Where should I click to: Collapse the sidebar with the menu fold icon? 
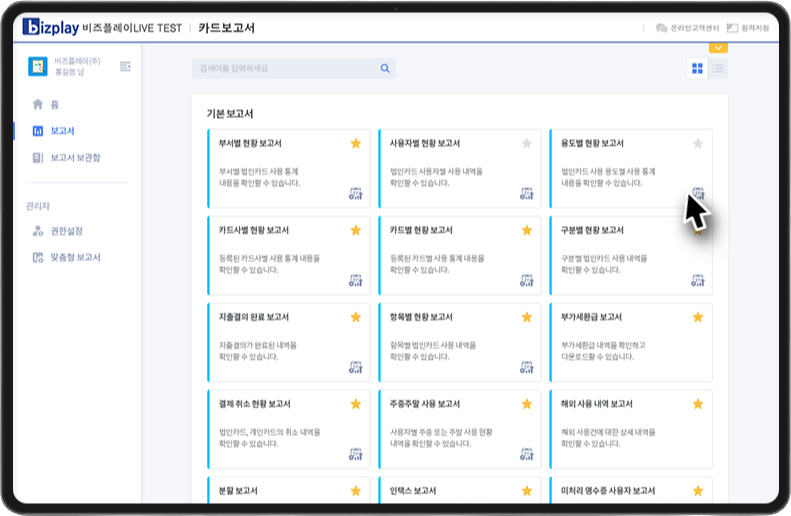point(126,67)
